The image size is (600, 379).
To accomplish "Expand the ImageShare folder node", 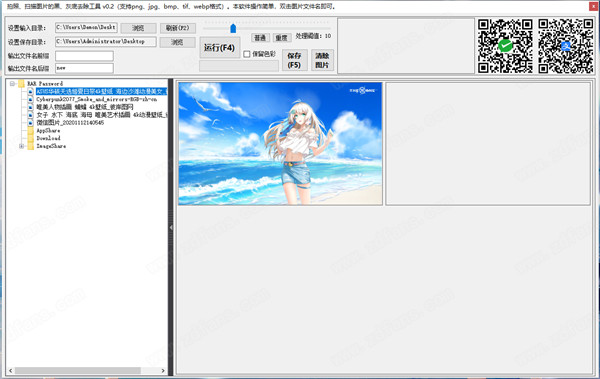I will coord(21,146).
